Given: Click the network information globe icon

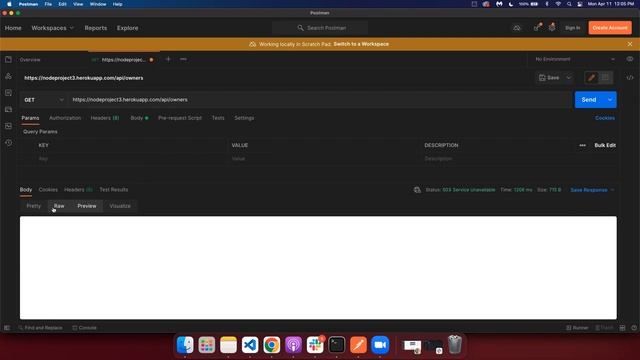Looking at the screenshot, I should 417,190.
